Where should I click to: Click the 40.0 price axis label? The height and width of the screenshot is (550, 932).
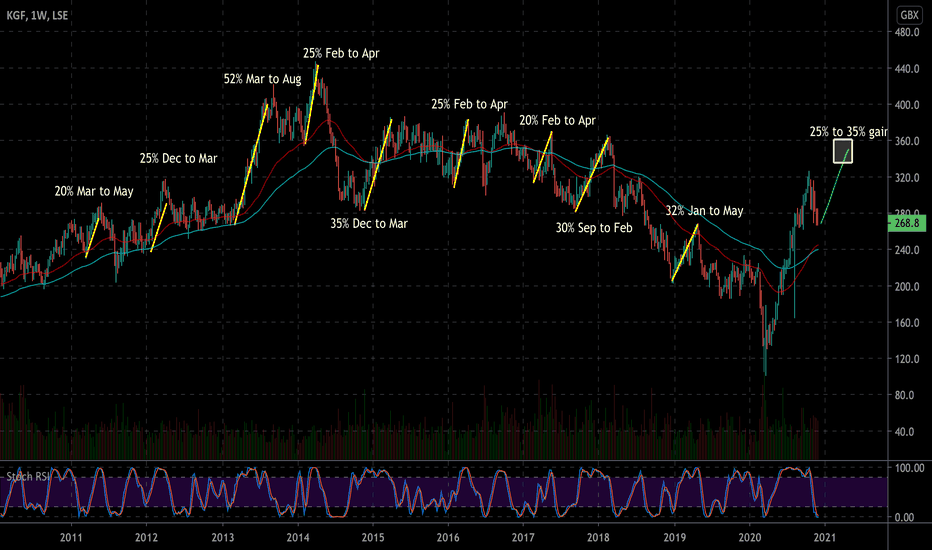(904, 432)
